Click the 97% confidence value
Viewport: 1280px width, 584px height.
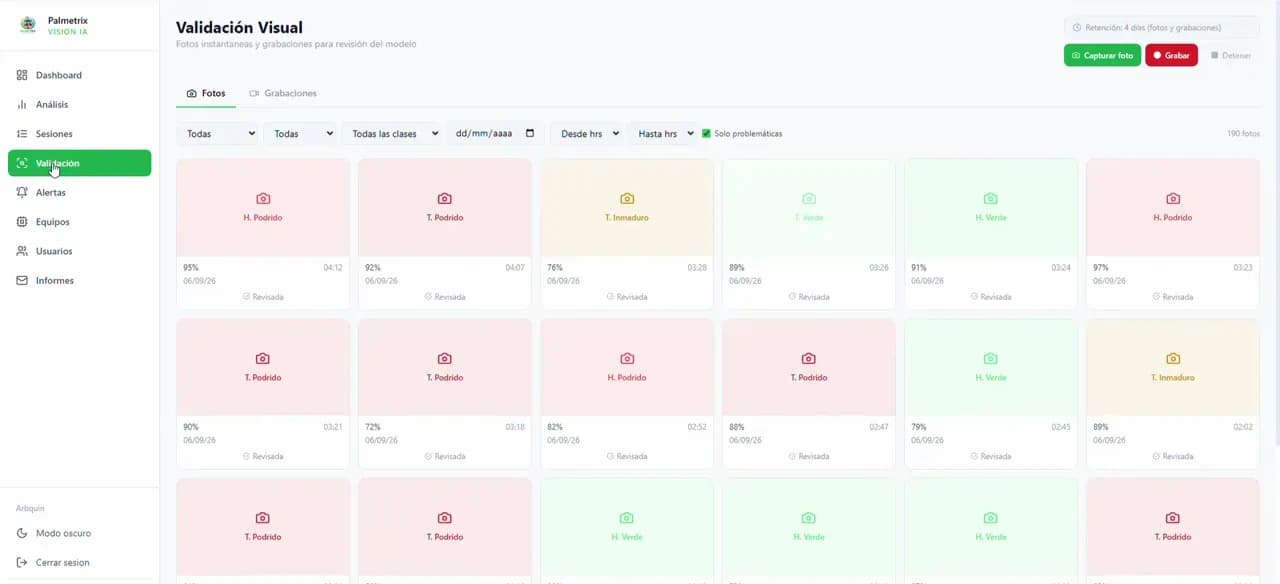coord(1101,268)
